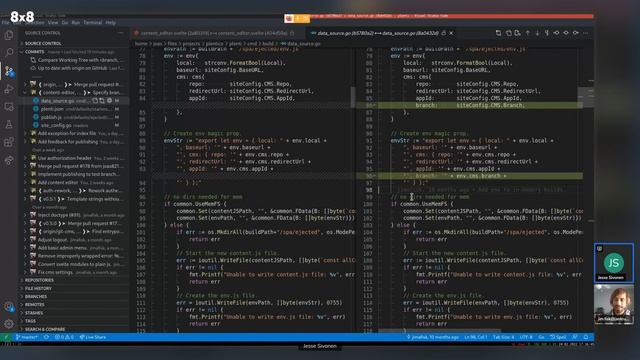Click the synchronize changes icon in status bar
The height and width of the screenshot is (360, 640).
[46, 337]
